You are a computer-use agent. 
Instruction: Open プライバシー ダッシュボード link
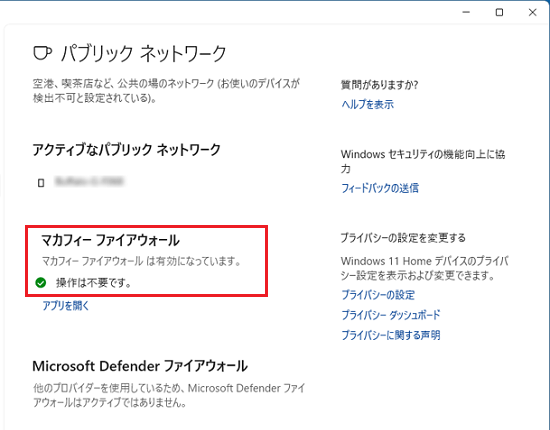pyautogui.click(x=390, y=315)
